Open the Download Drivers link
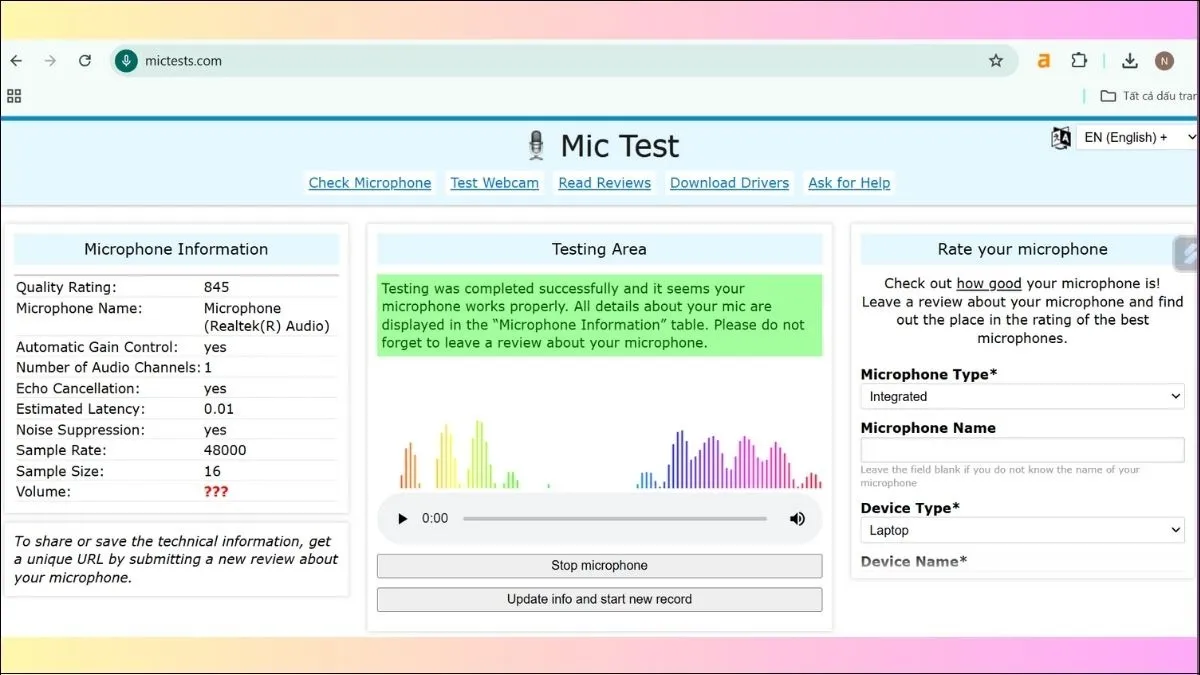Image resolution: width=1200 pixels, height=675 pixels. 729,183
